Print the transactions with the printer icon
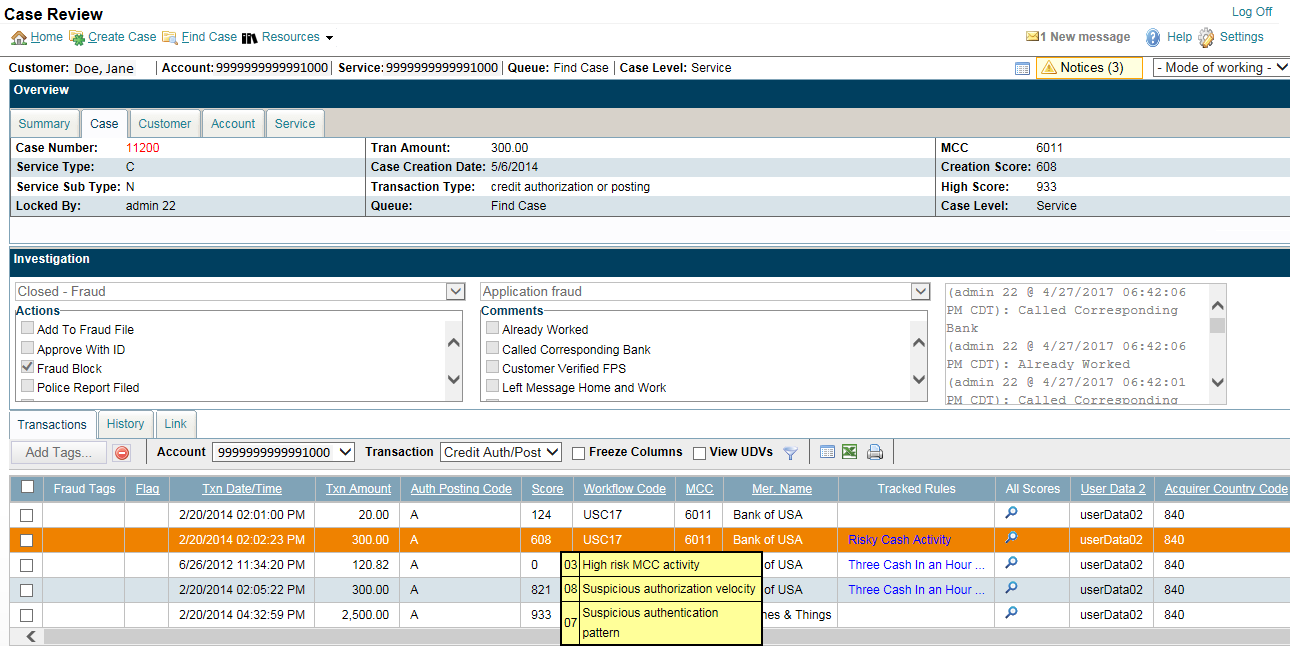 [875, 452]
